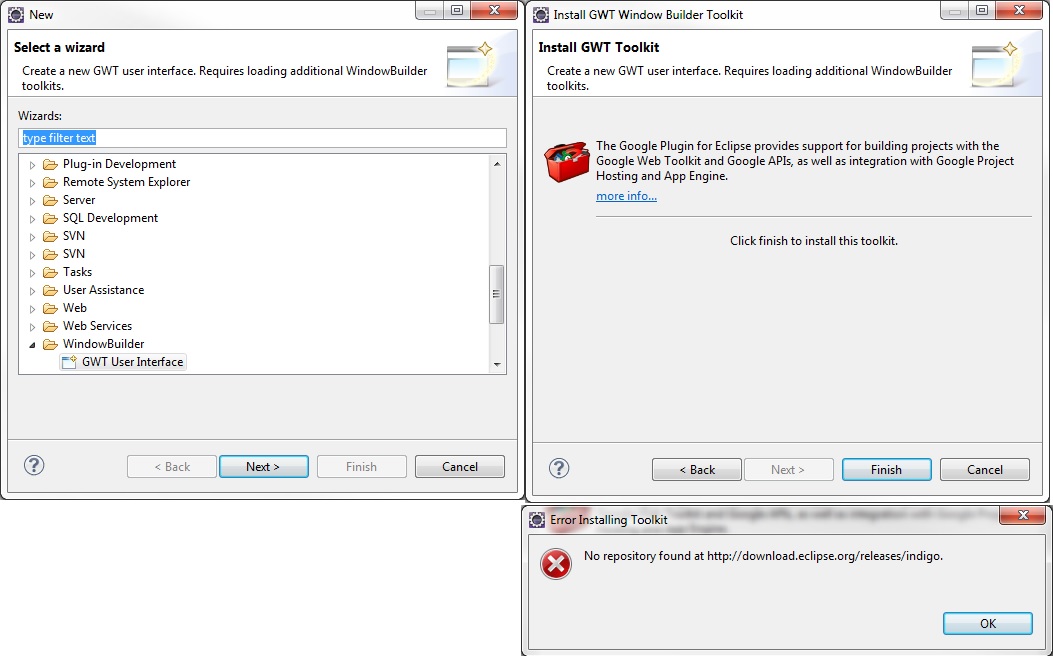Close the Error Installing Toolkit dialog
The width and height of the screenshot is (1053, 656).
point(1023,516)
